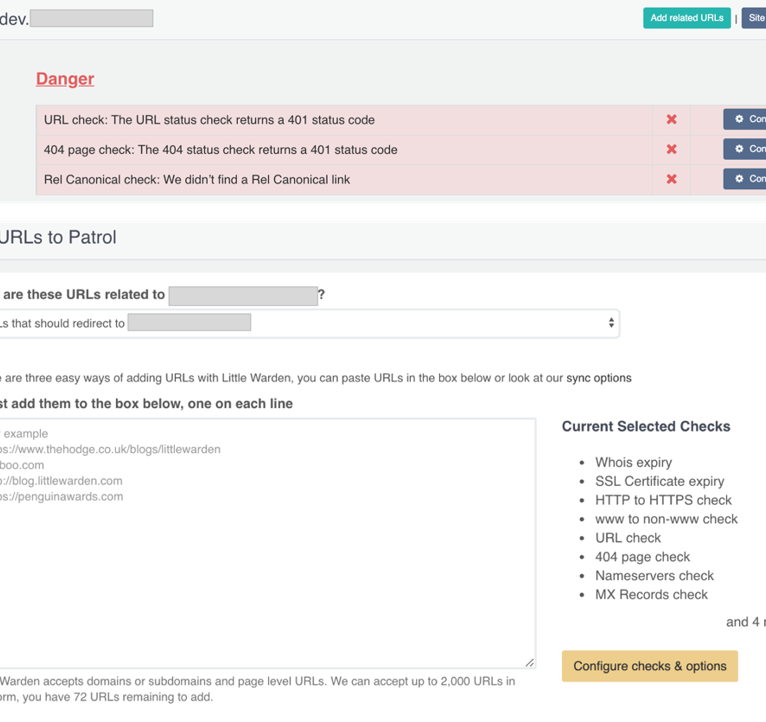Open the URL relationship dropdown
Image resolution: width=766 pixels, height=722 pixels.
click(308, 323)
